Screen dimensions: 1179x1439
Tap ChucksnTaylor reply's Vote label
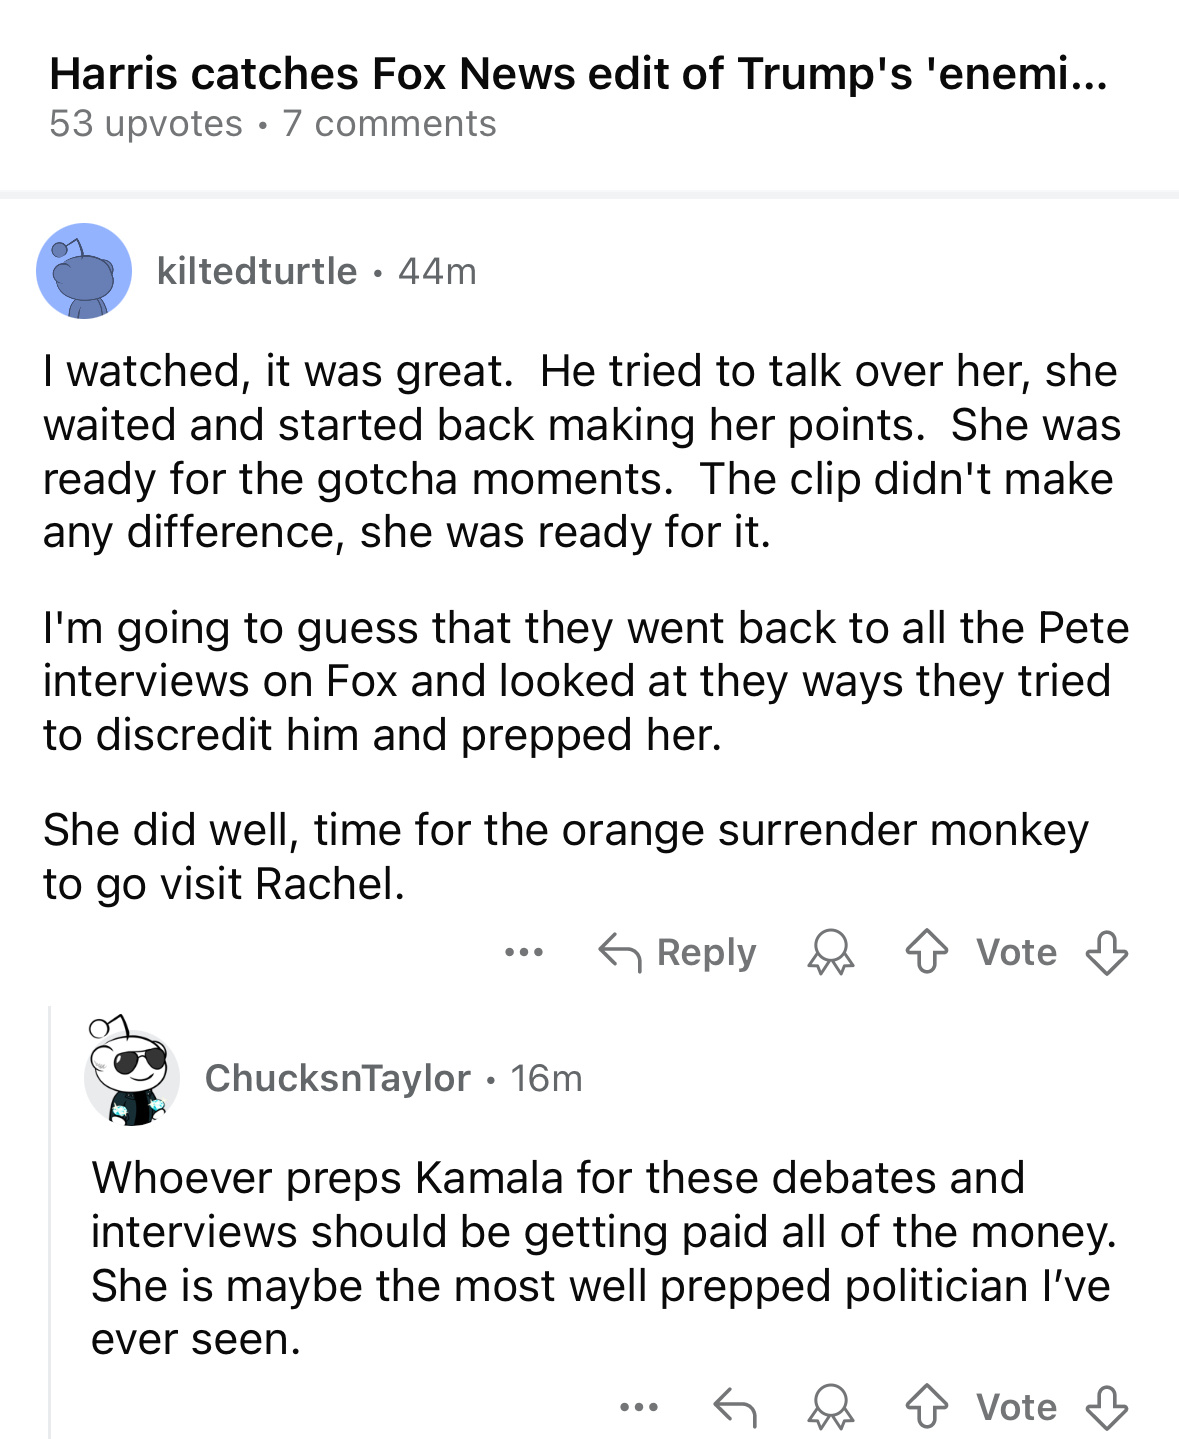pyautogui.click(x=1016, y=1407)
